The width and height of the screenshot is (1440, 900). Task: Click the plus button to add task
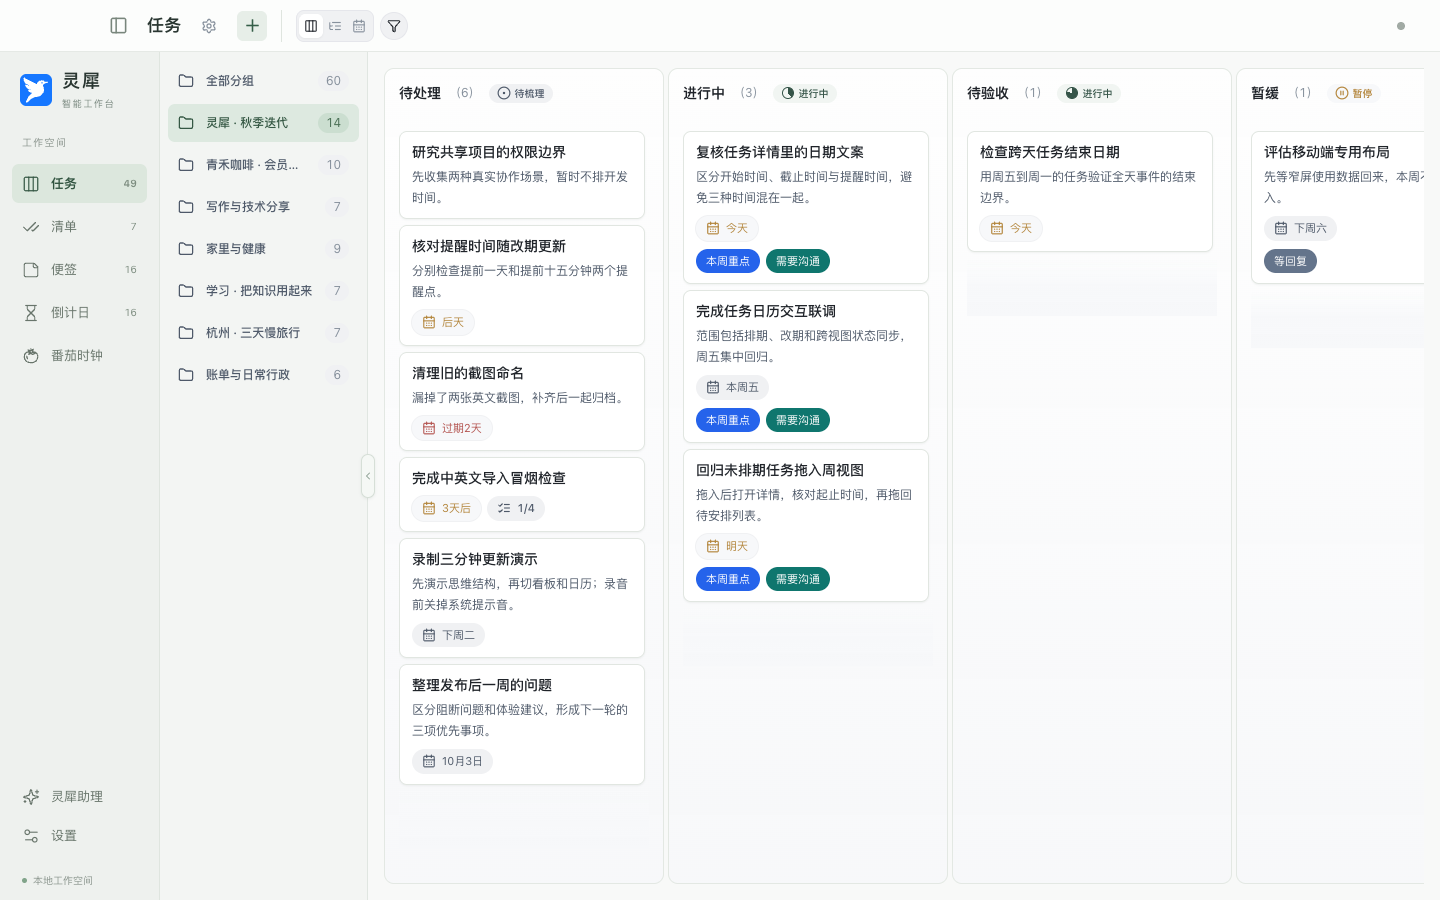[252, 26]
